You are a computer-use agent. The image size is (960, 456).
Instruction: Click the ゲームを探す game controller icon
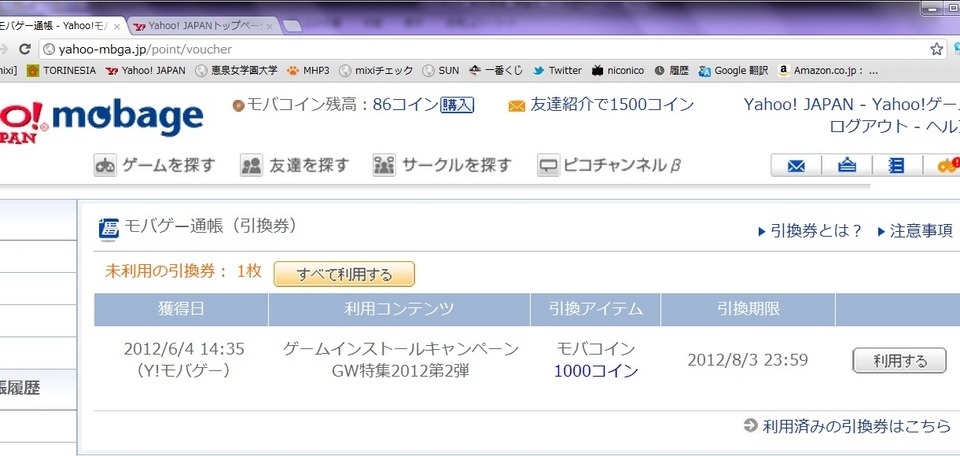[105, 165]
